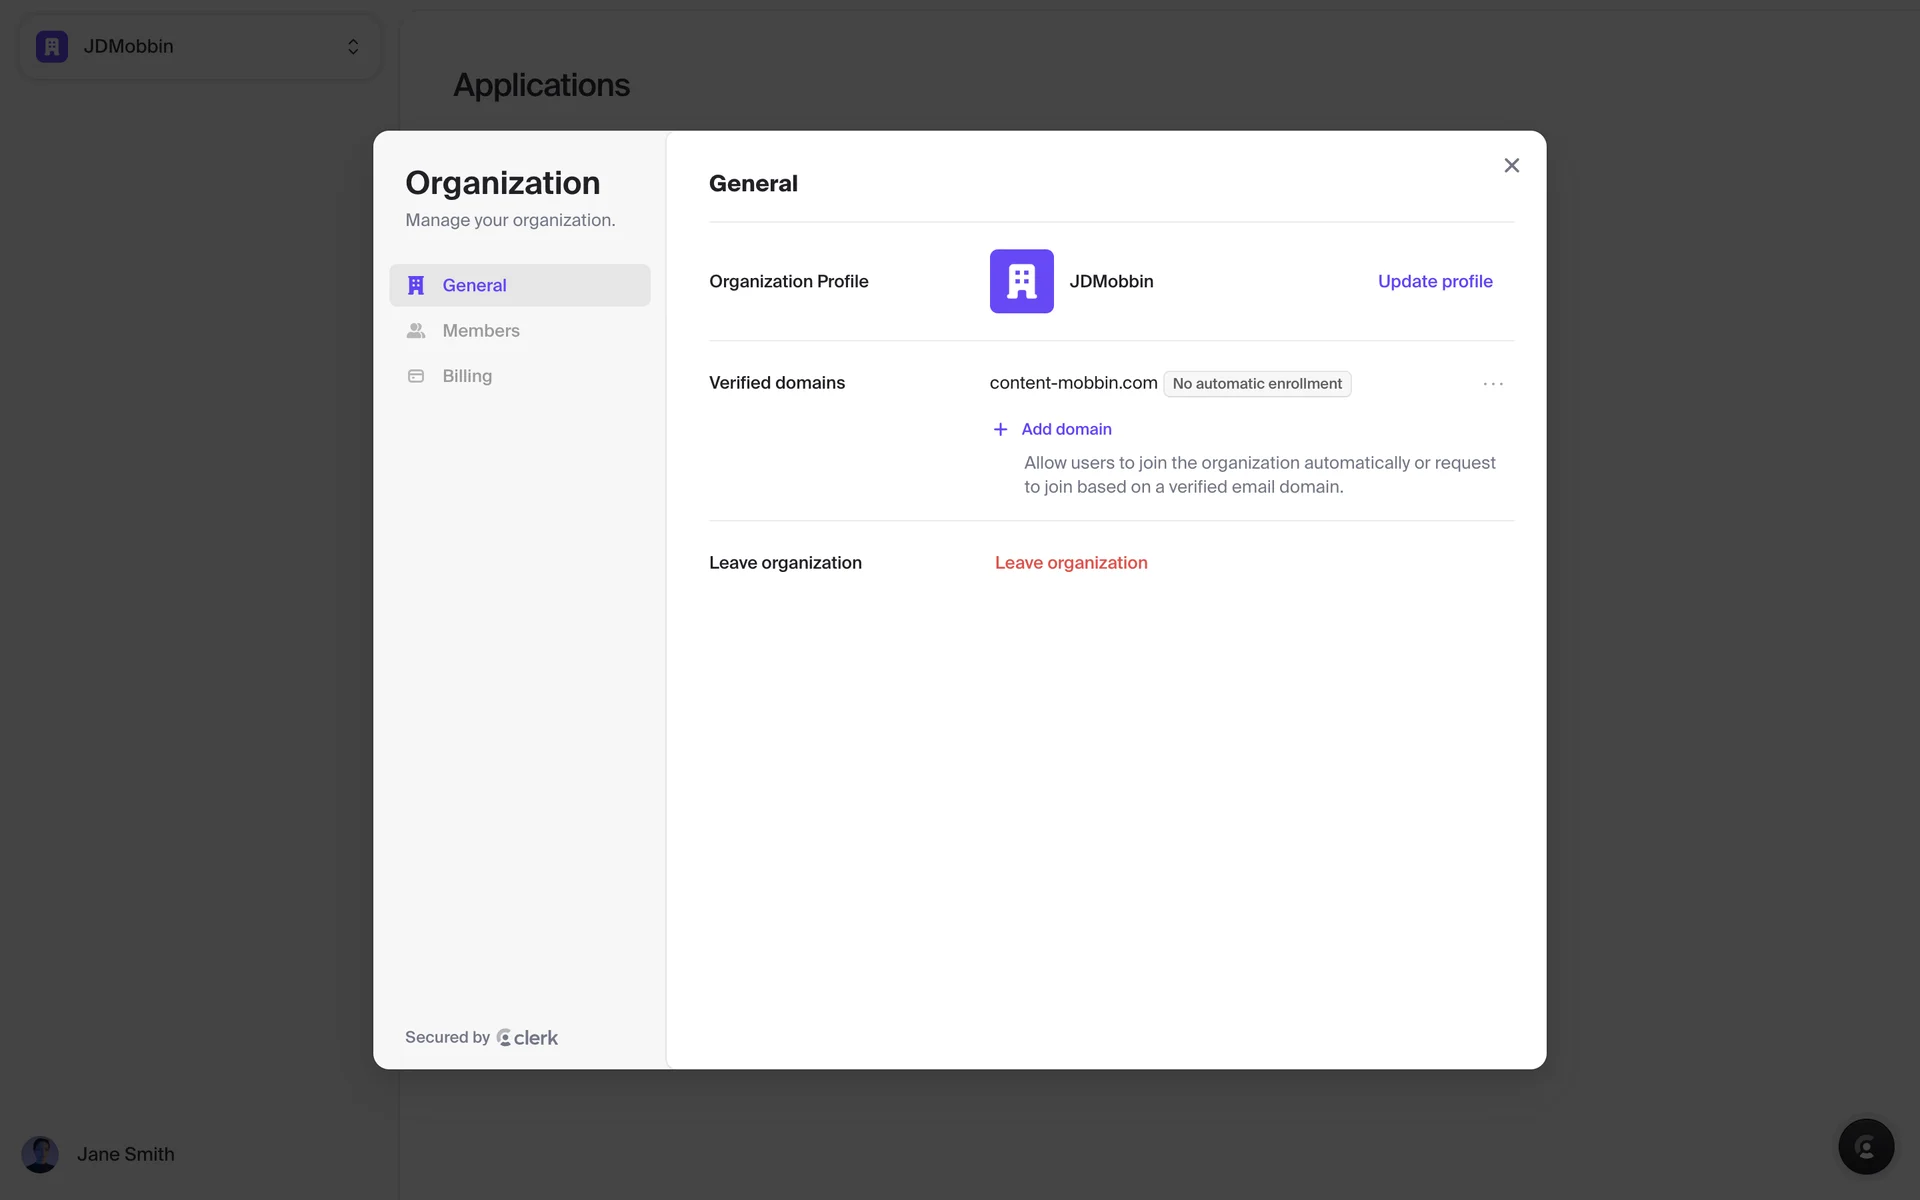Click the red Leave organization button
This screenshot has width=1920, height=1200.
point(1070,563)
